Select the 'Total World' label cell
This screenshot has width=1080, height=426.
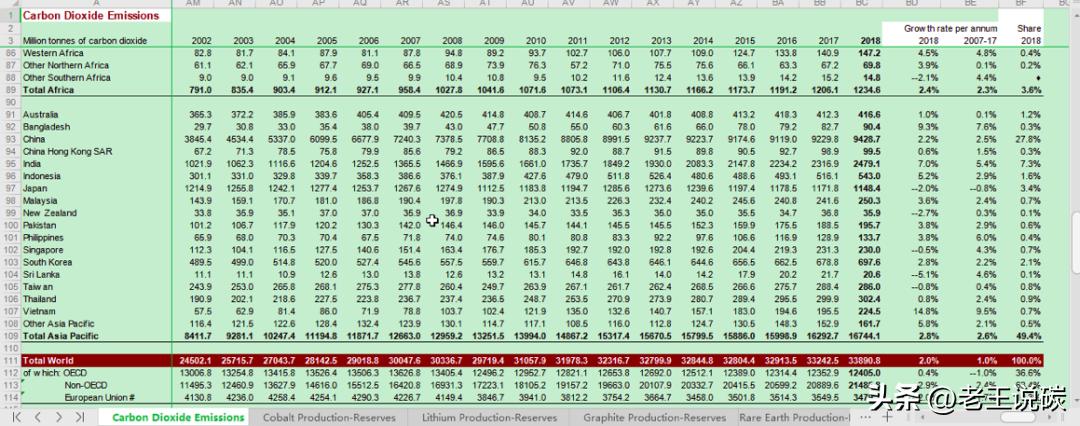(x=96, y=361)
